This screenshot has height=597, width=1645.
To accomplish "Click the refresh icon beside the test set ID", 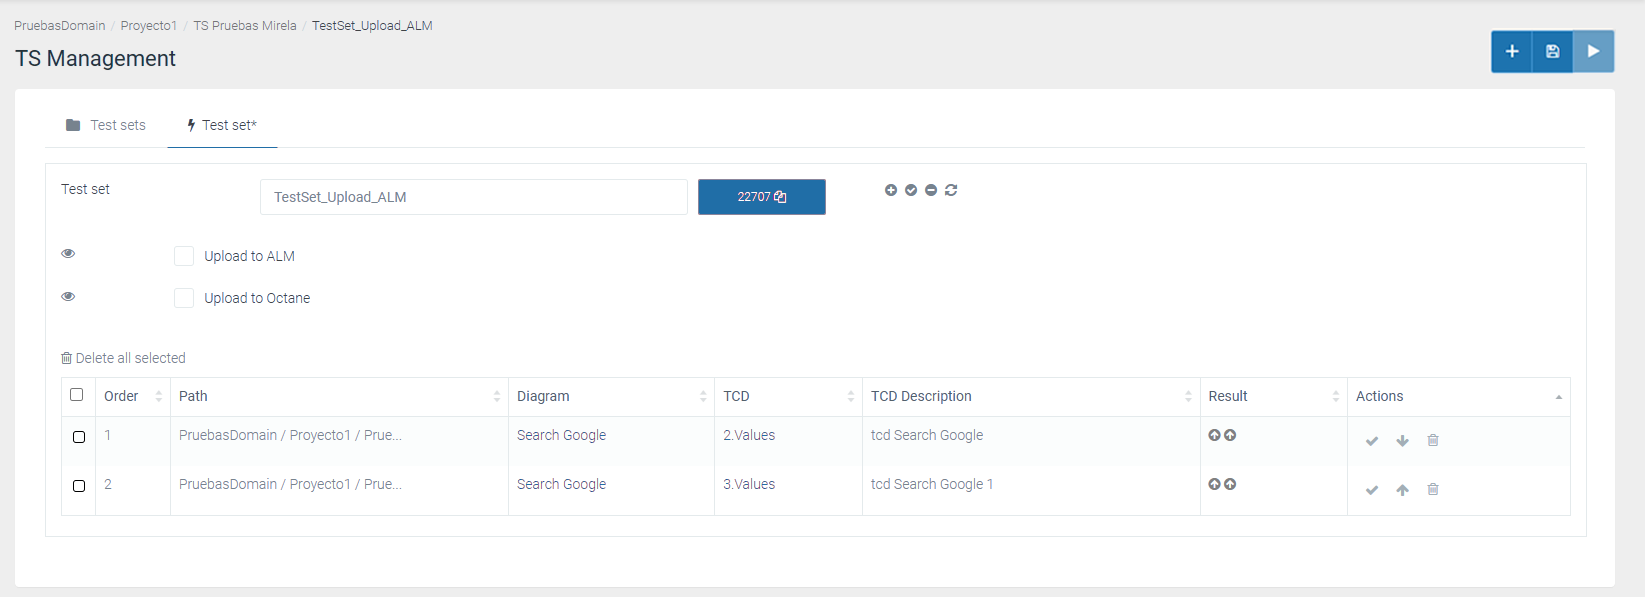I will point(951,190).
